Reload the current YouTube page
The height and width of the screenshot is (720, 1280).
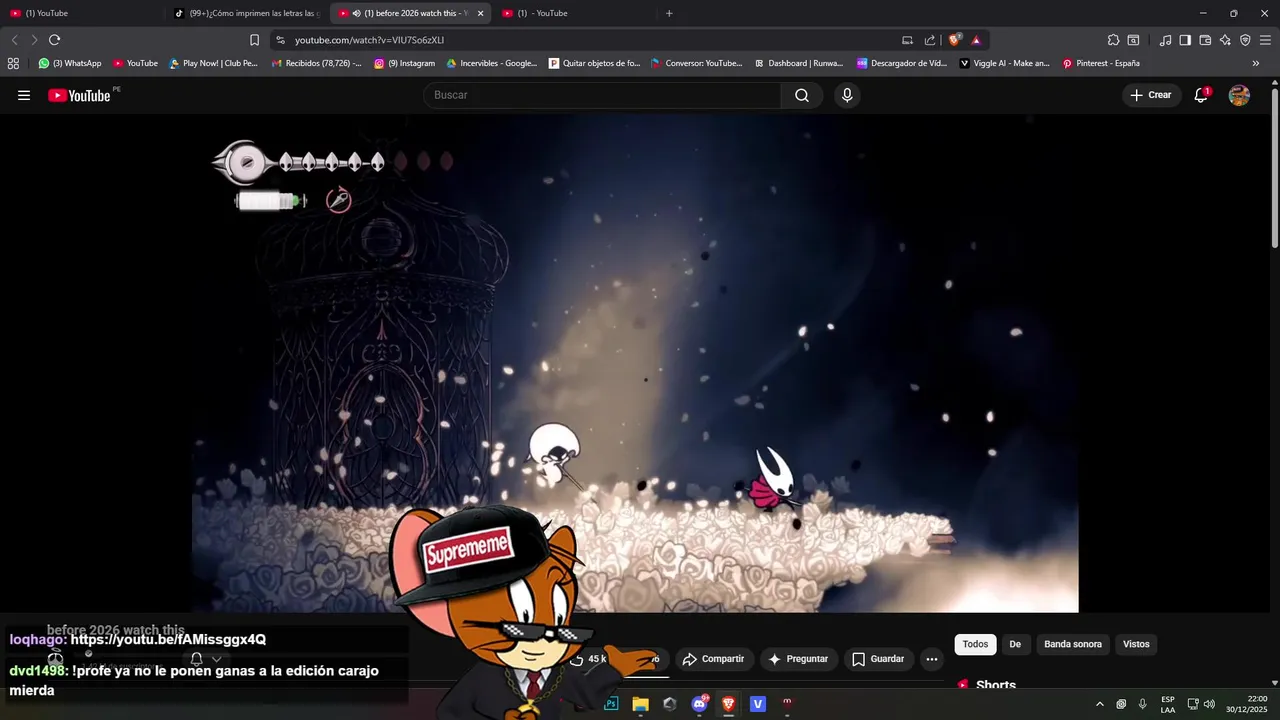tap(54, 40)
